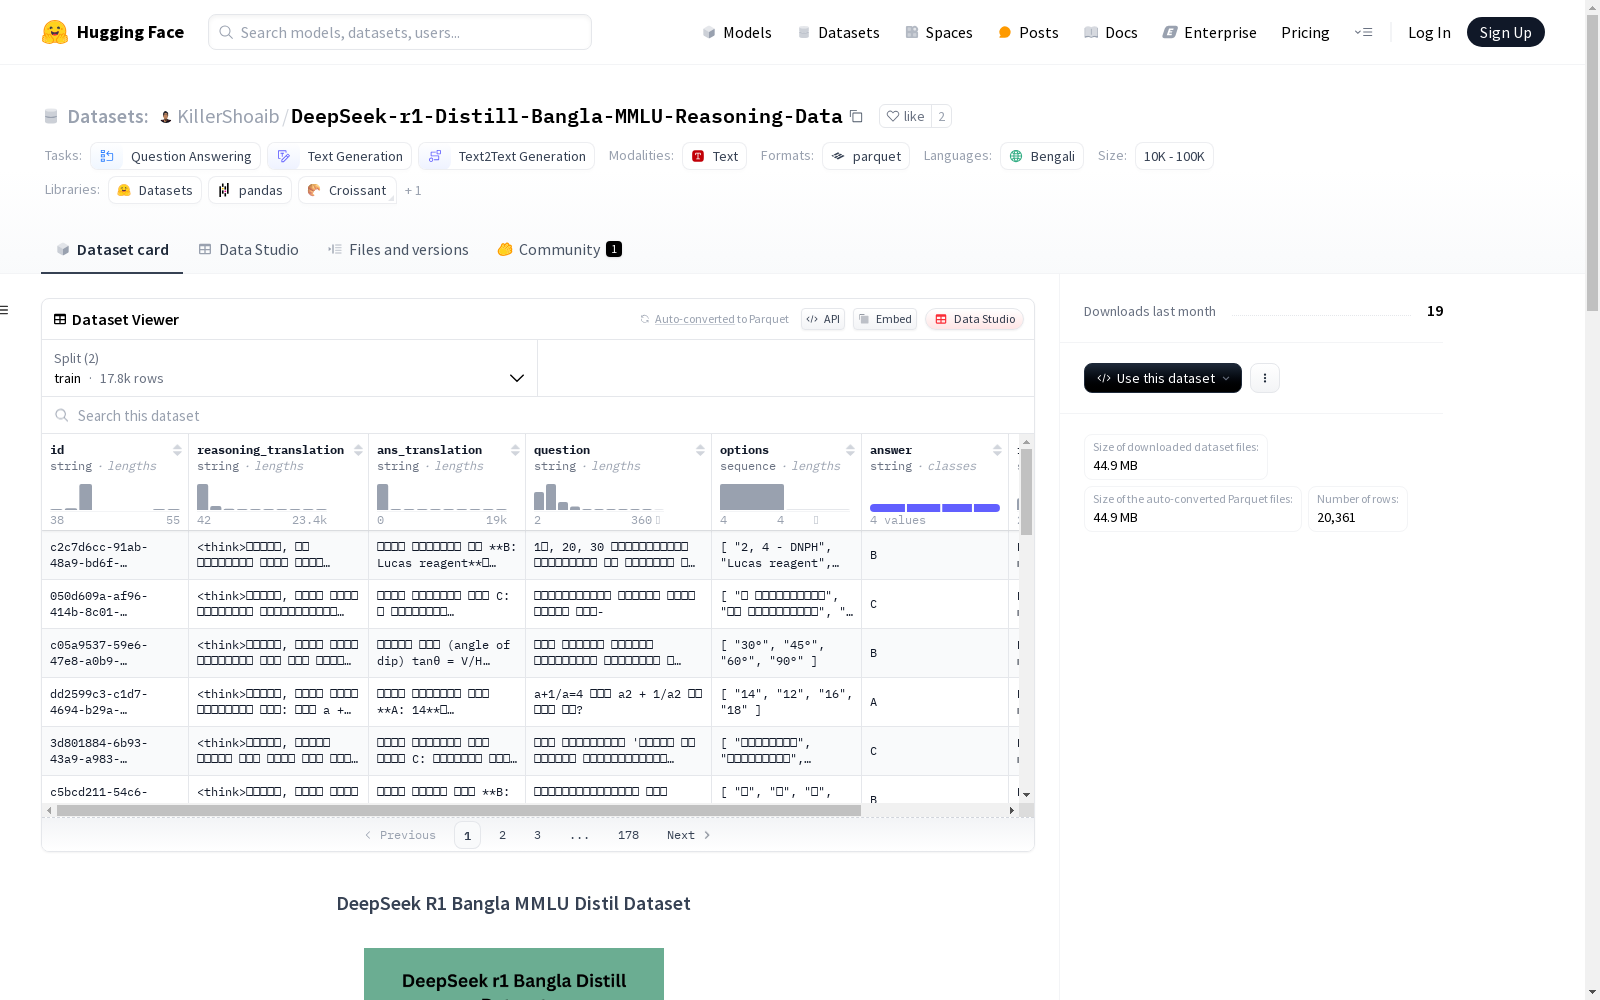The image size is (1600, 1000).
Task: Sort the reasoning_translation column
Action: coord(358,450)
